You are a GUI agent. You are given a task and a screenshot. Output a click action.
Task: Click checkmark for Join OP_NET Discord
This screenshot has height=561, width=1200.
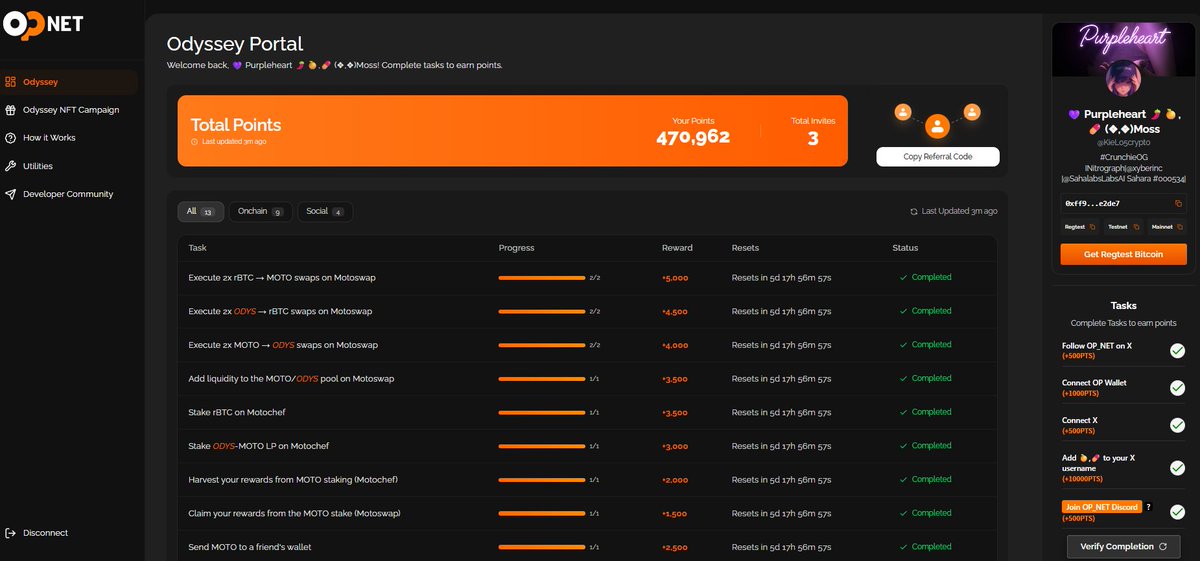[1177, 513]
